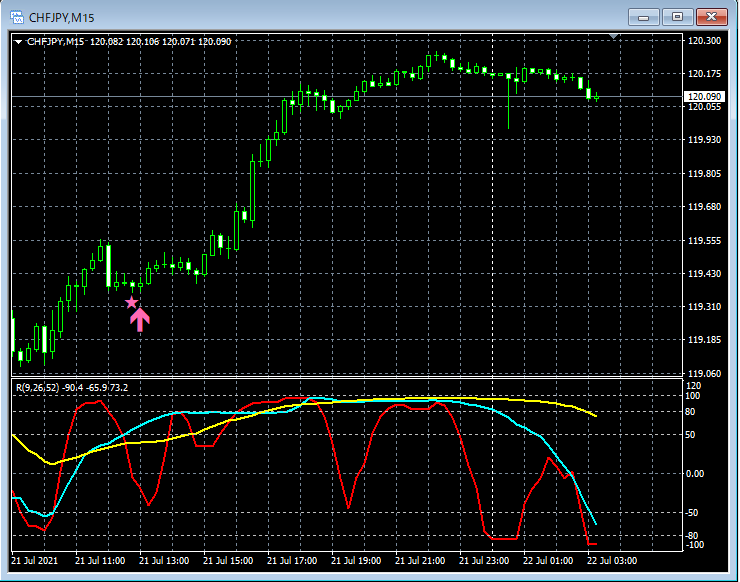Image resolution: width=740 pixels, height=582 pixels.
Task: Click the 22 Jul 03:00 time label
Action: 612,561
